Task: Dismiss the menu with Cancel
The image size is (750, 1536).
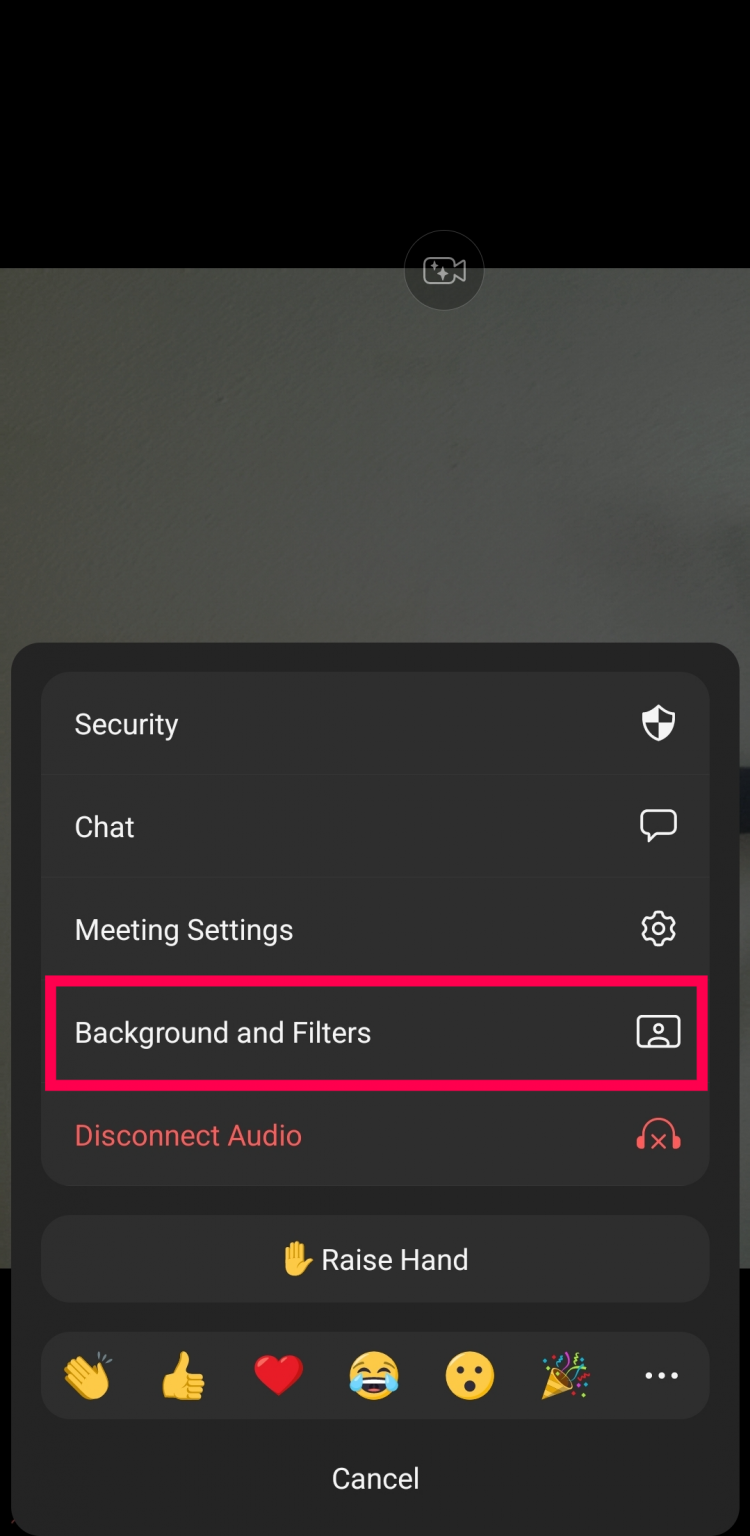Action: click(x=375, y=1477)
